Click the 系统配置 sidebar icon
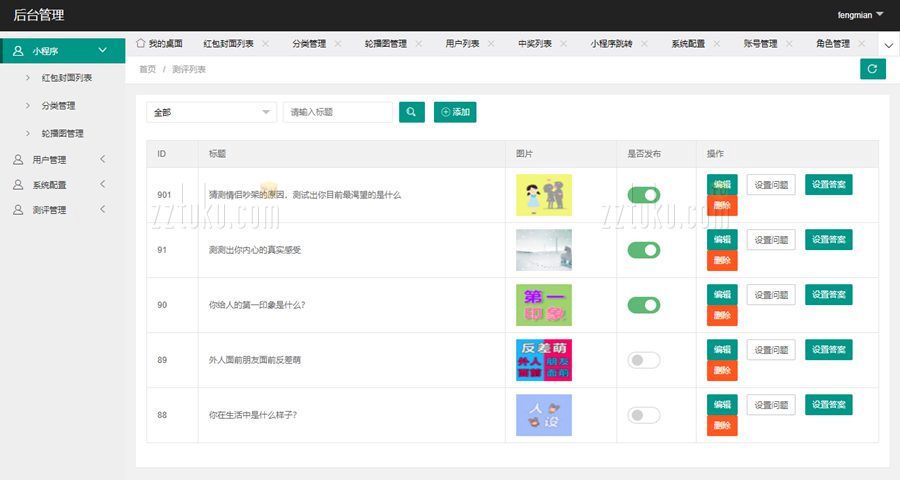This screenshot has width=900, height=480. tap(18, 185)
